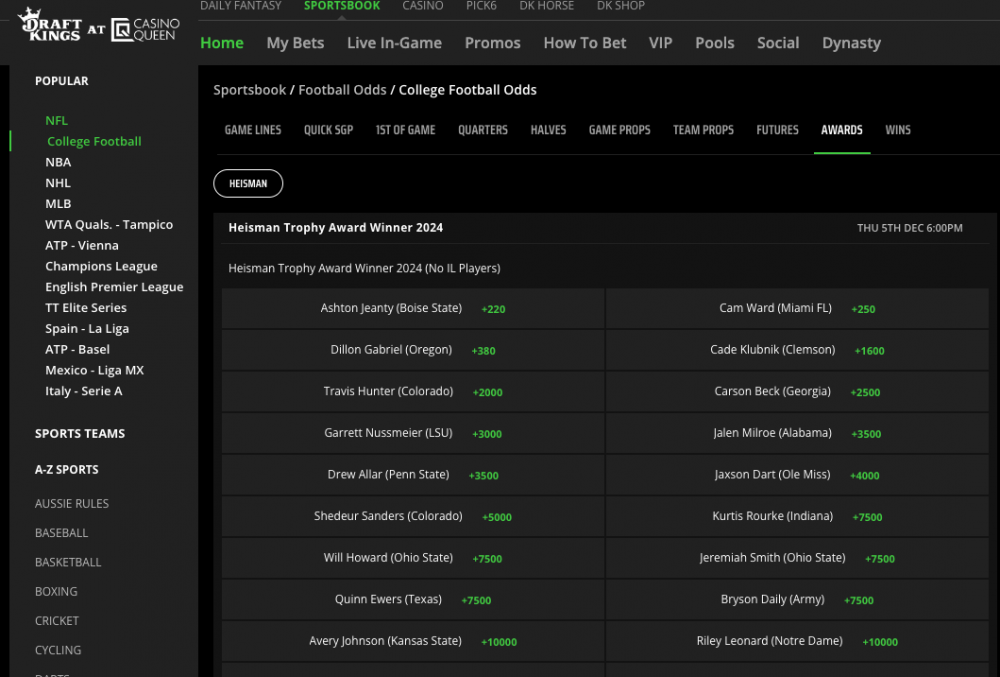Select NFL in the Popular sidebar
The width and height of the screenshot is (1000, 677).
coord(56,120)
